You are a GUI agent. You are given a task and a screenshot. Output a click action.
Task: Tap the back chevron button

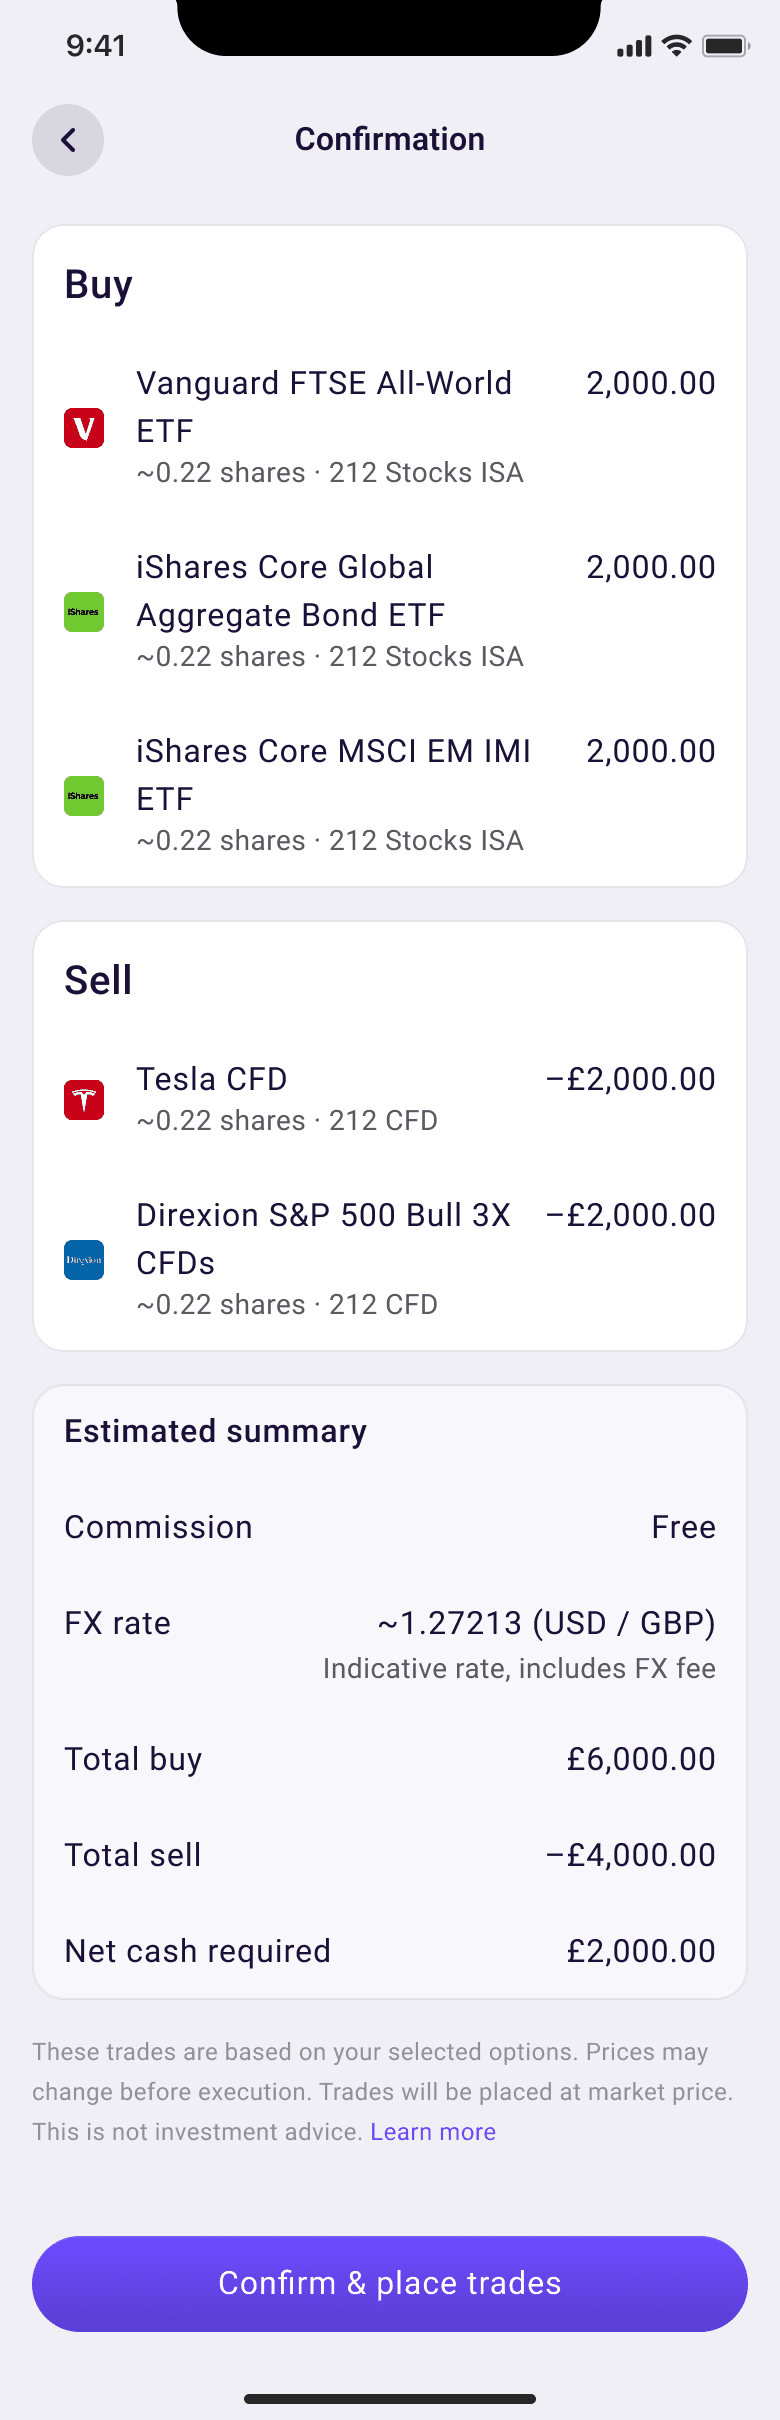click(x=68, y=140)
